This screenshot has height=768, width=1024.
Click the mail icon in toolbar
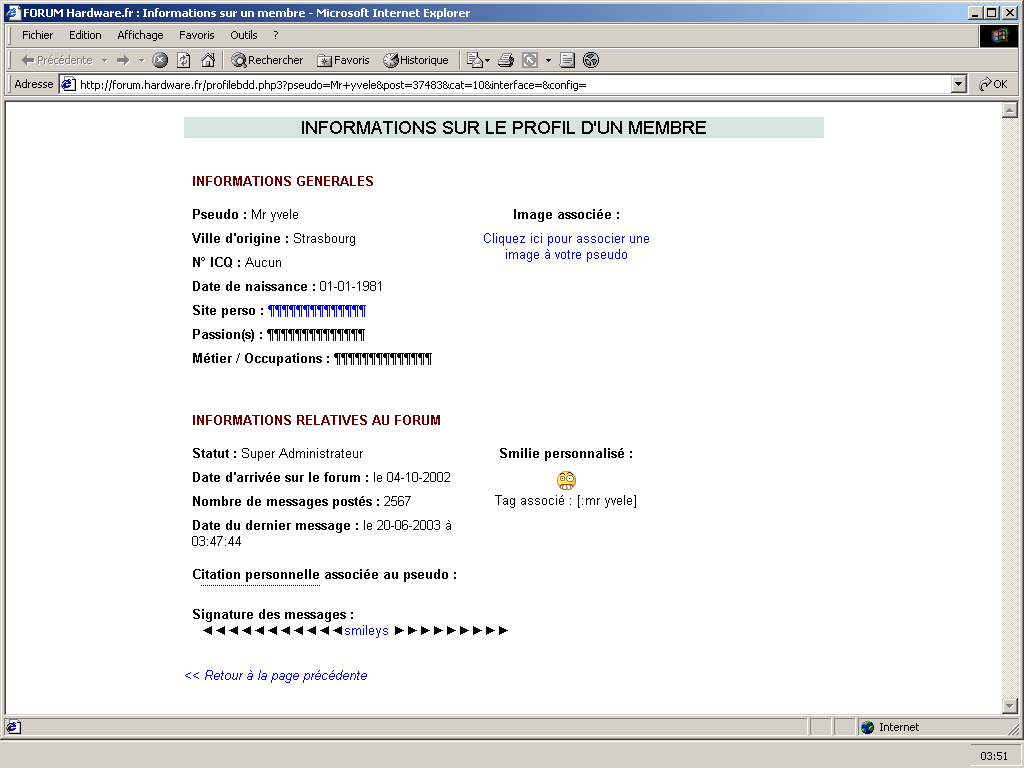point(475,60)
